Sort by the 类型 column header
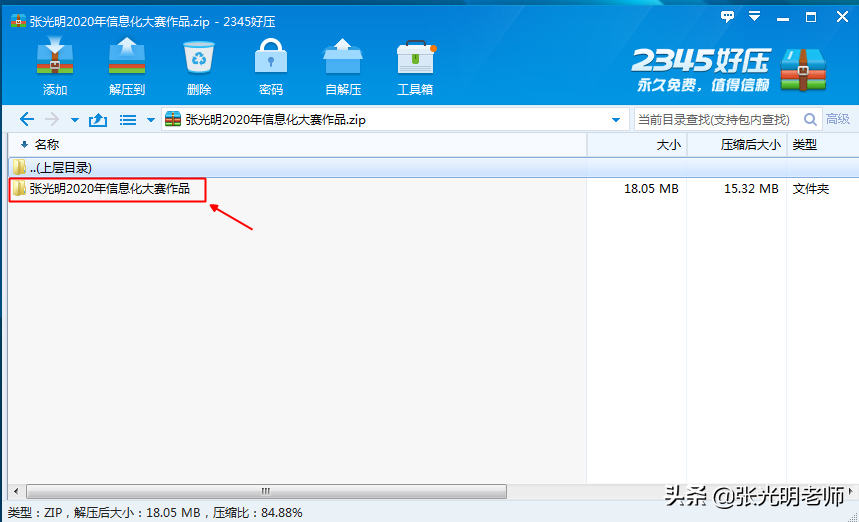The height and width of the screenshot is (522, 859). click(823, 145)
